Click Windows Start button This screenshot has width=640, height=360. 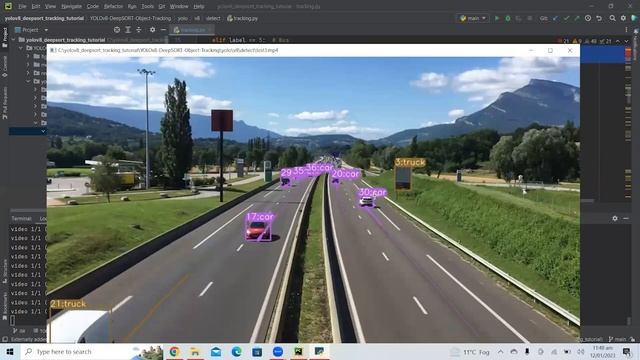10,351
